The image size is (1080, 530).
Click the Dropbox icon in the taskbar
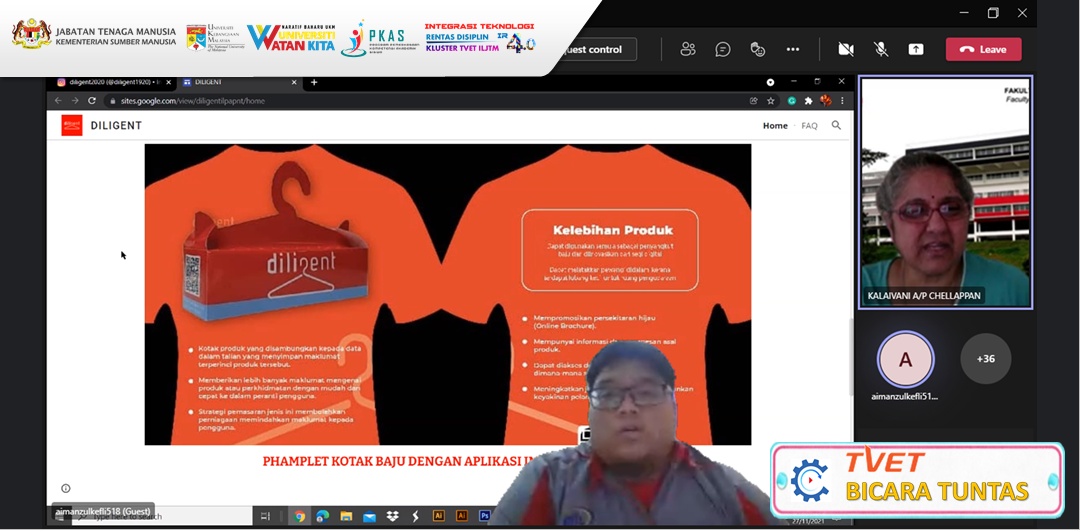coord(392,516)
